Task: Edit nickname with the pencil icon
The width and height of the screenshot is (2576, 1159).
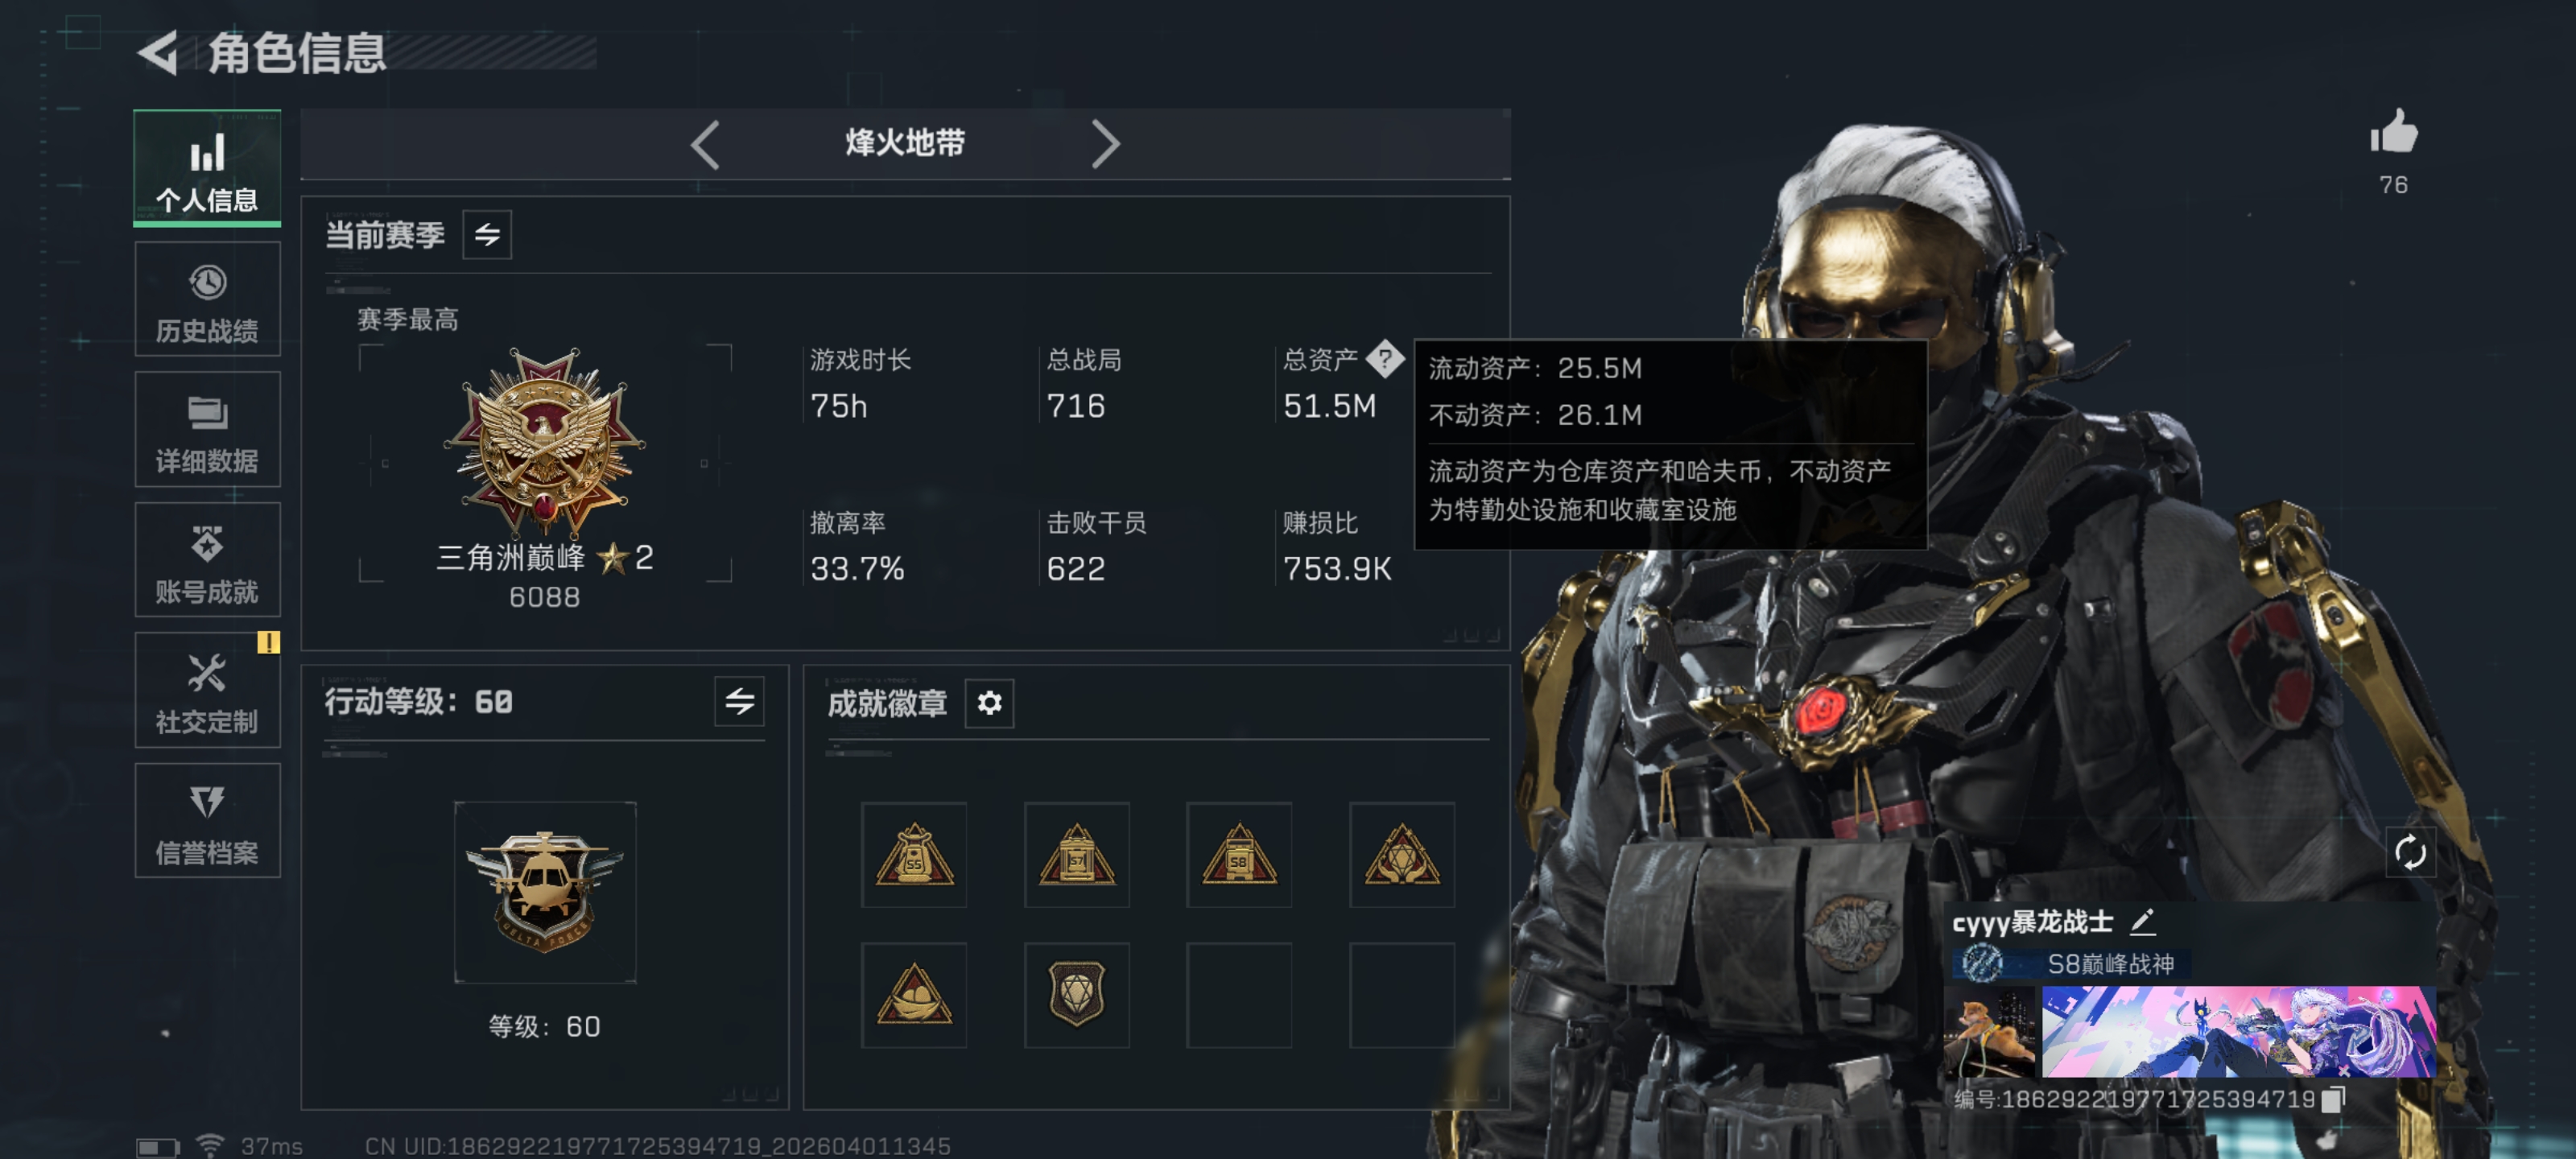Action: coord(2142,921)
